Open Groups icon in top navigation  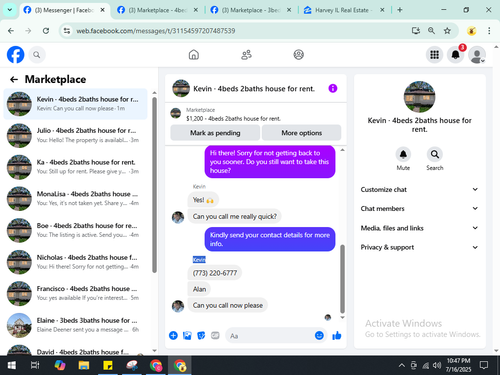299,55
